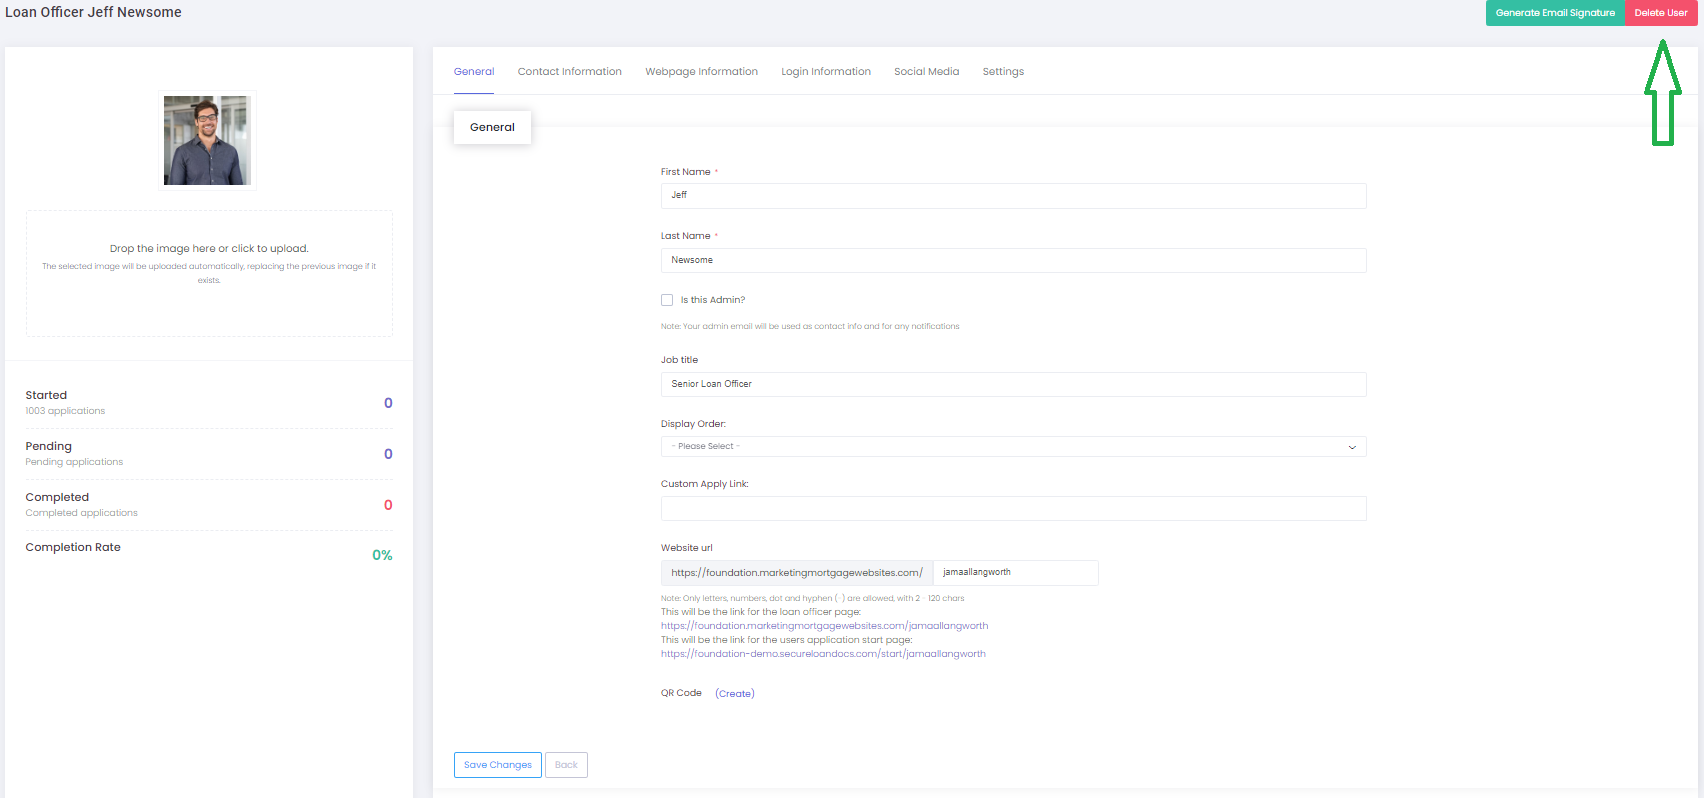Edit the Website url slug field
This screenshot has width=1704, height=798.
coord(1014,573)
